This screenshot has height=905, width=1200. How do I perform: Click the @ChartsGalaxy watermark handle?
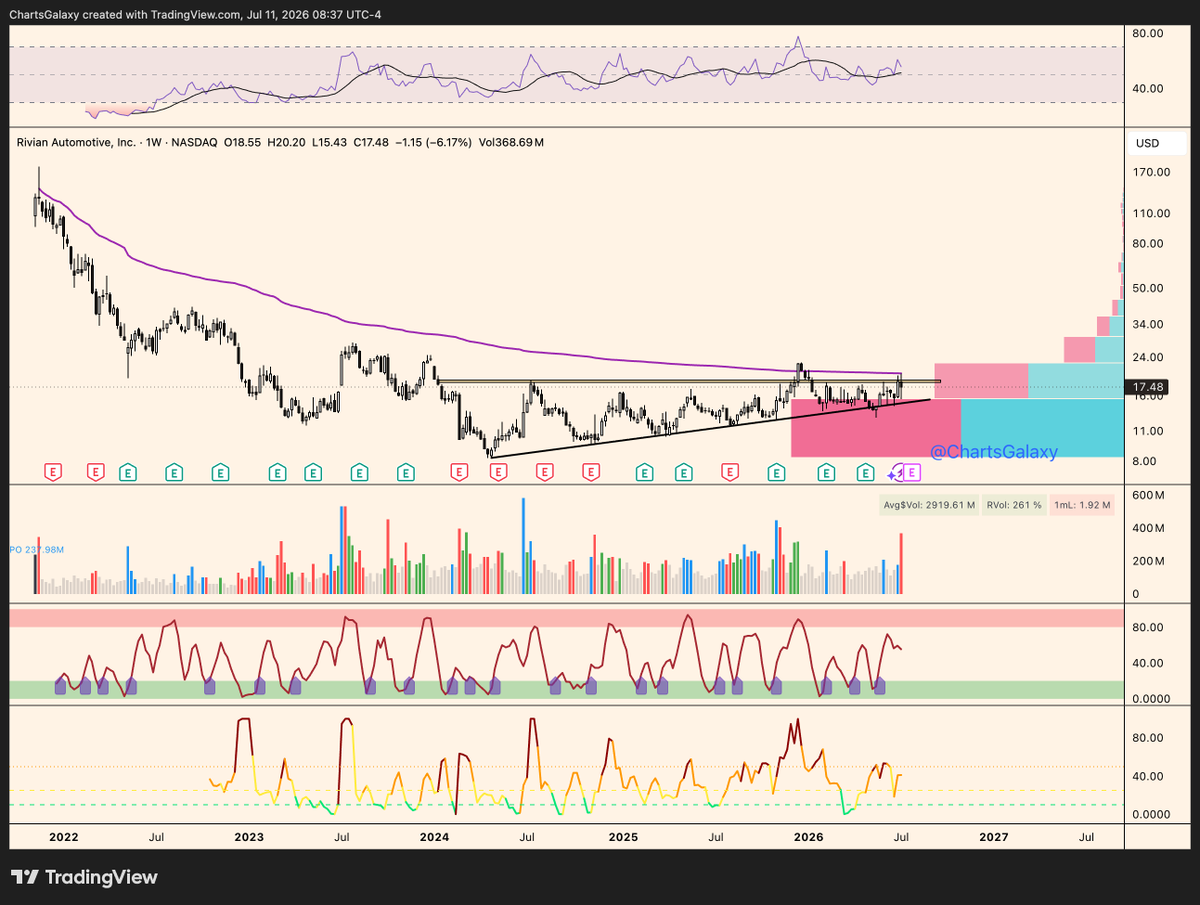994,453
